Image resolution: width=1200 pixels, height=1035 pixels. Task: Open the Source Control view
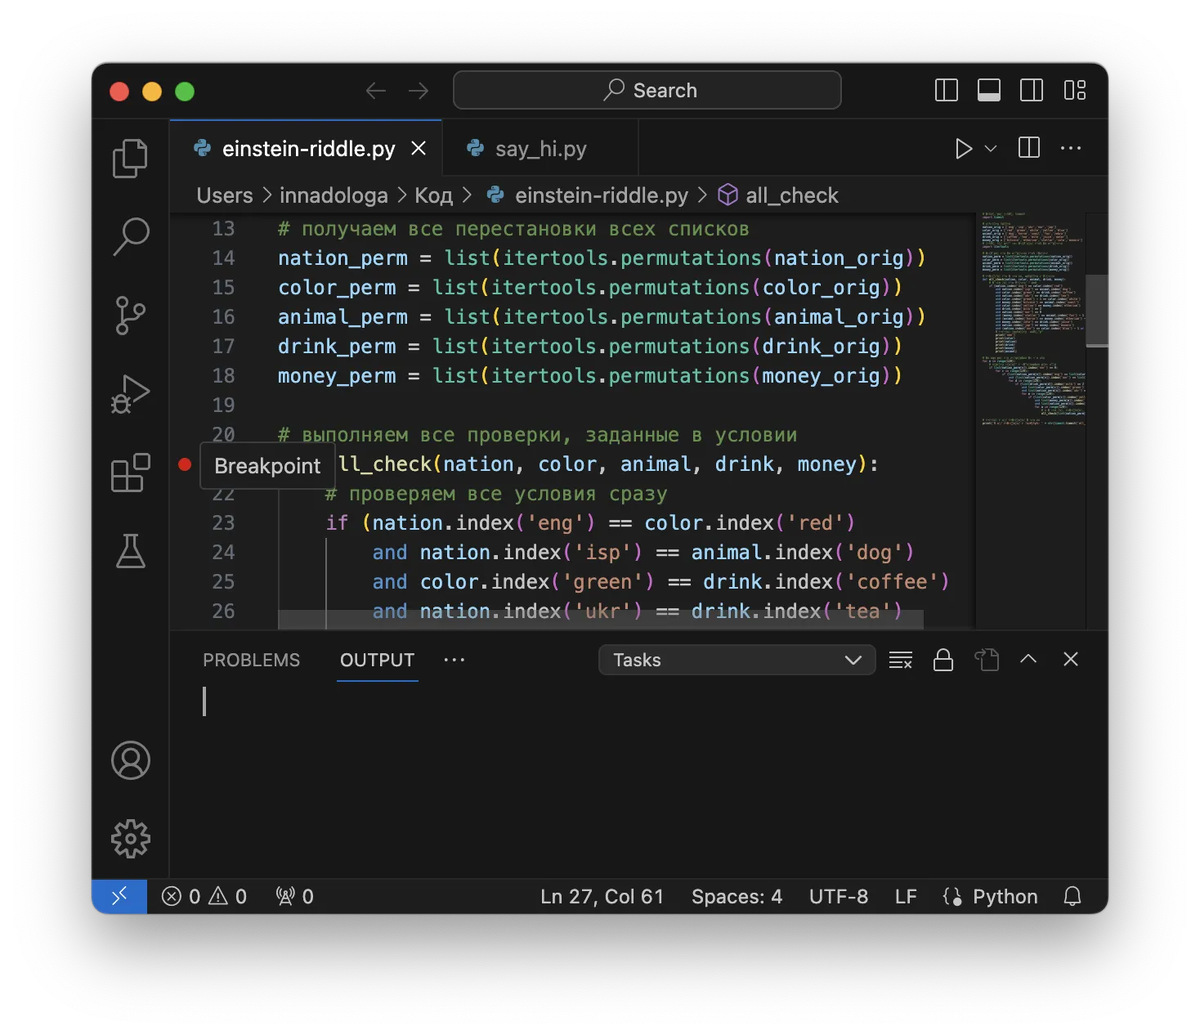130,315
